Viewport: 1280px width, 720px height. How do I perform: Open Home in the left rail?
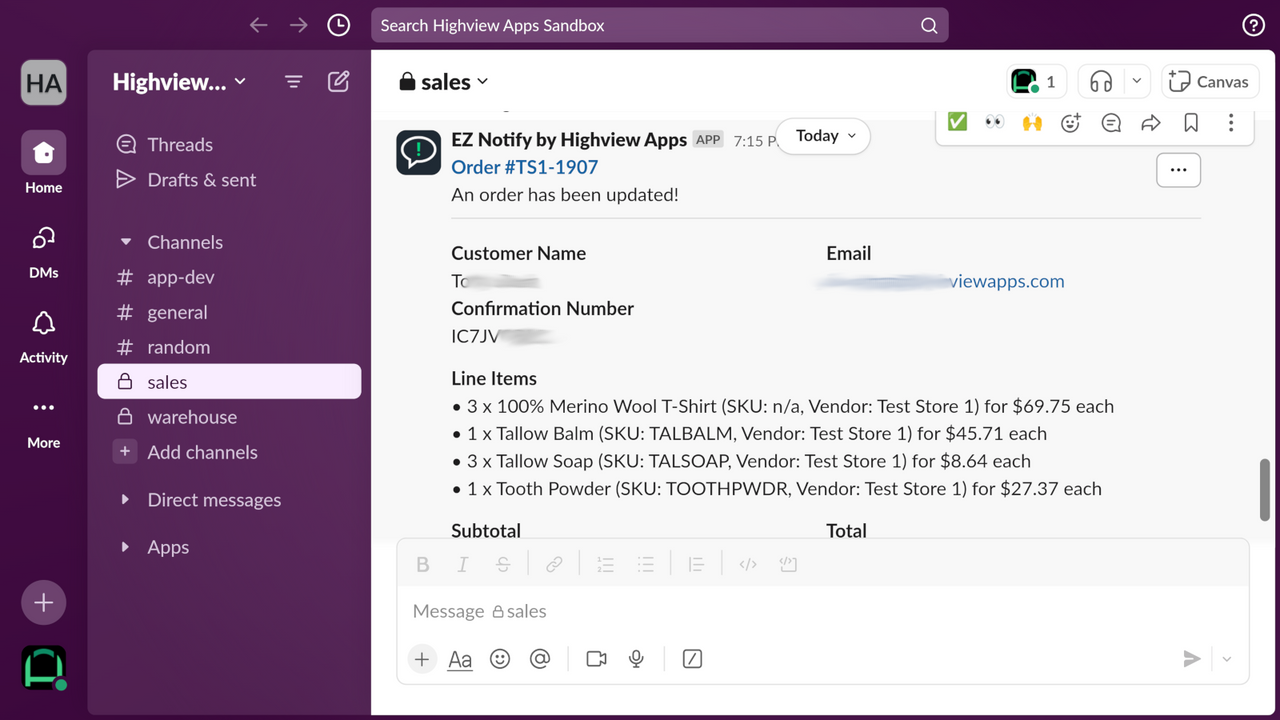click(44, 163)
